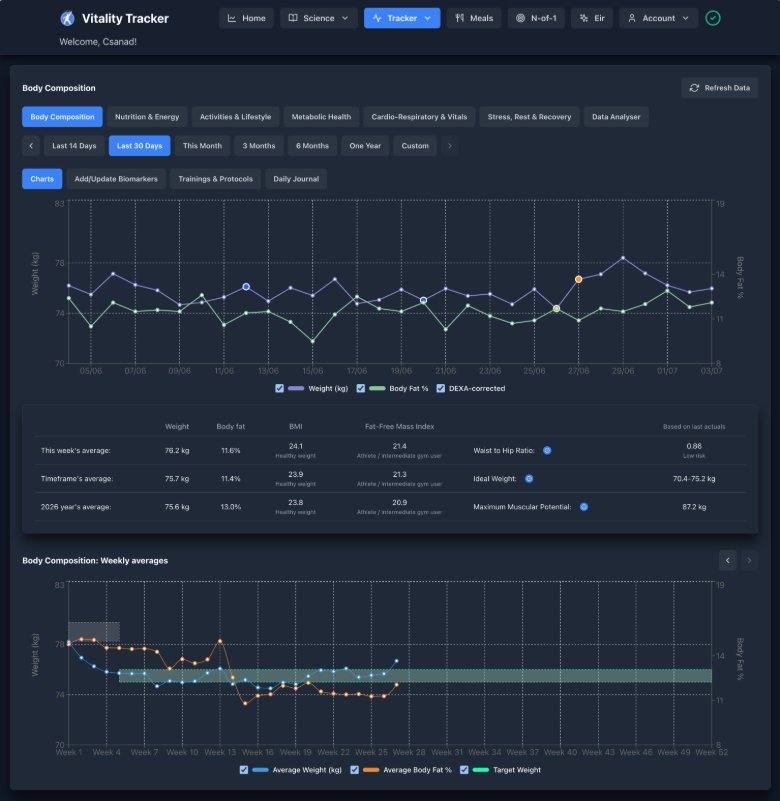780x801 pixels.
Task: Select Custom timeframe
Action: click(x=415, y=146)
